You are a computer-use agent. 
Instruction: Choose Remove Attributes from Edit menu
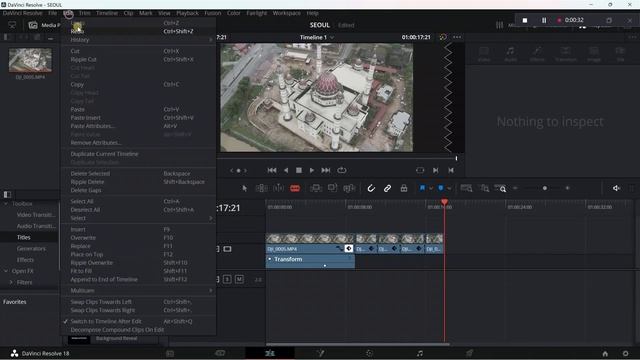tap(139, 142)
